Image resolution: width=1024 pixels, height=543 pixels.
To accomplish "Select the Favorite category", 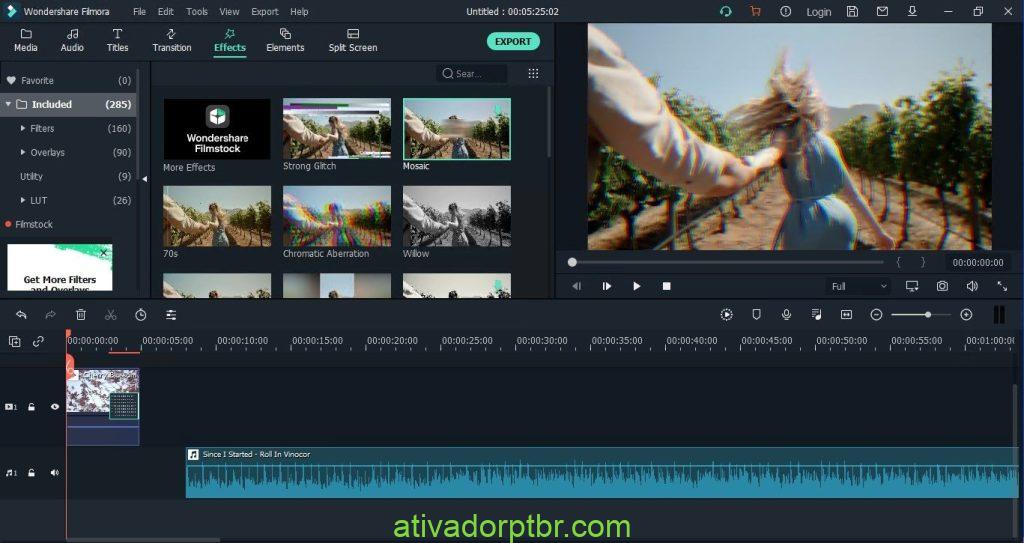I will 68,80.
